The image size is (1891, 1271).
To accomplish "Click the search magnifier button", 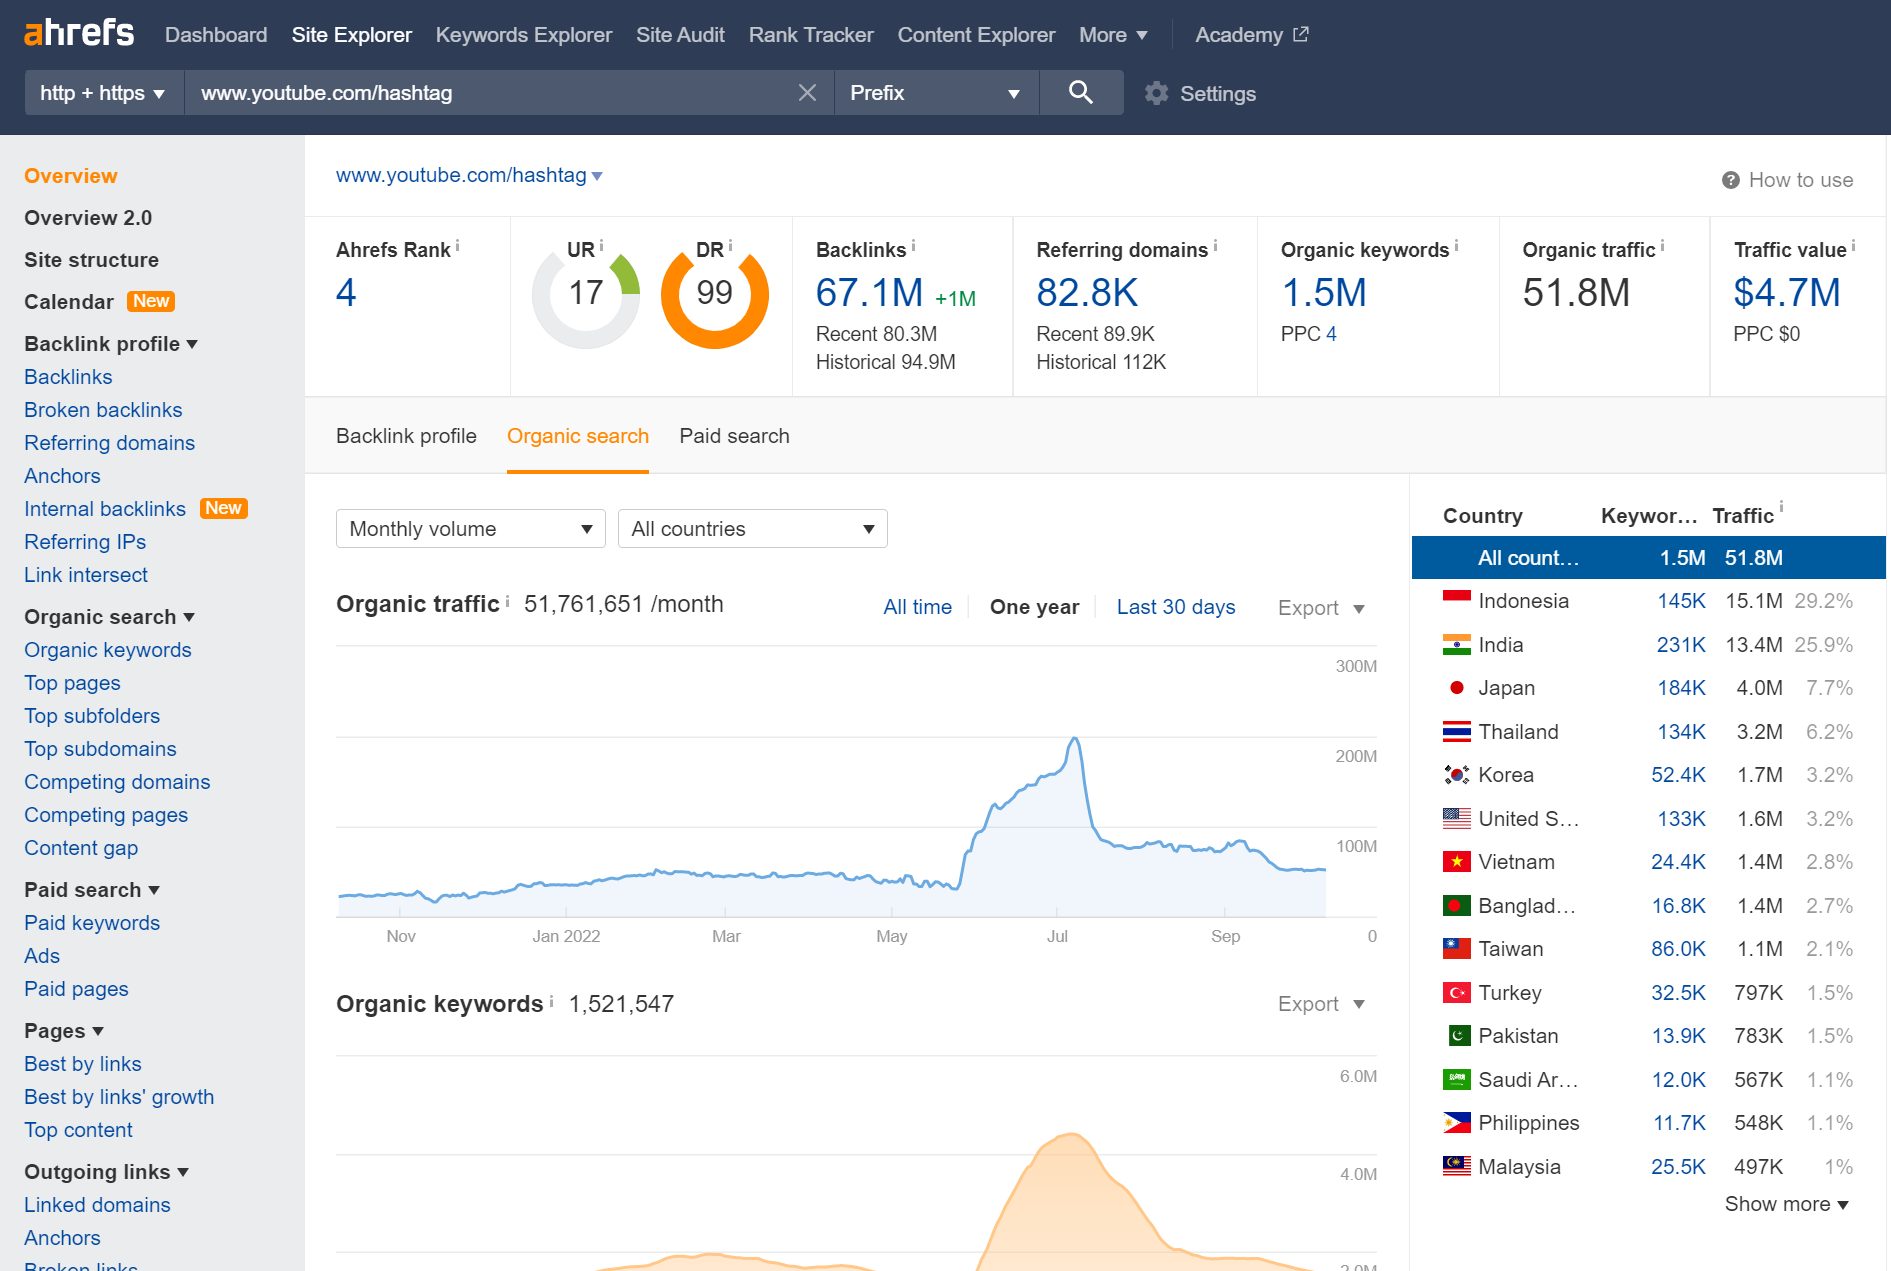I will click(x=1080, y=93).
